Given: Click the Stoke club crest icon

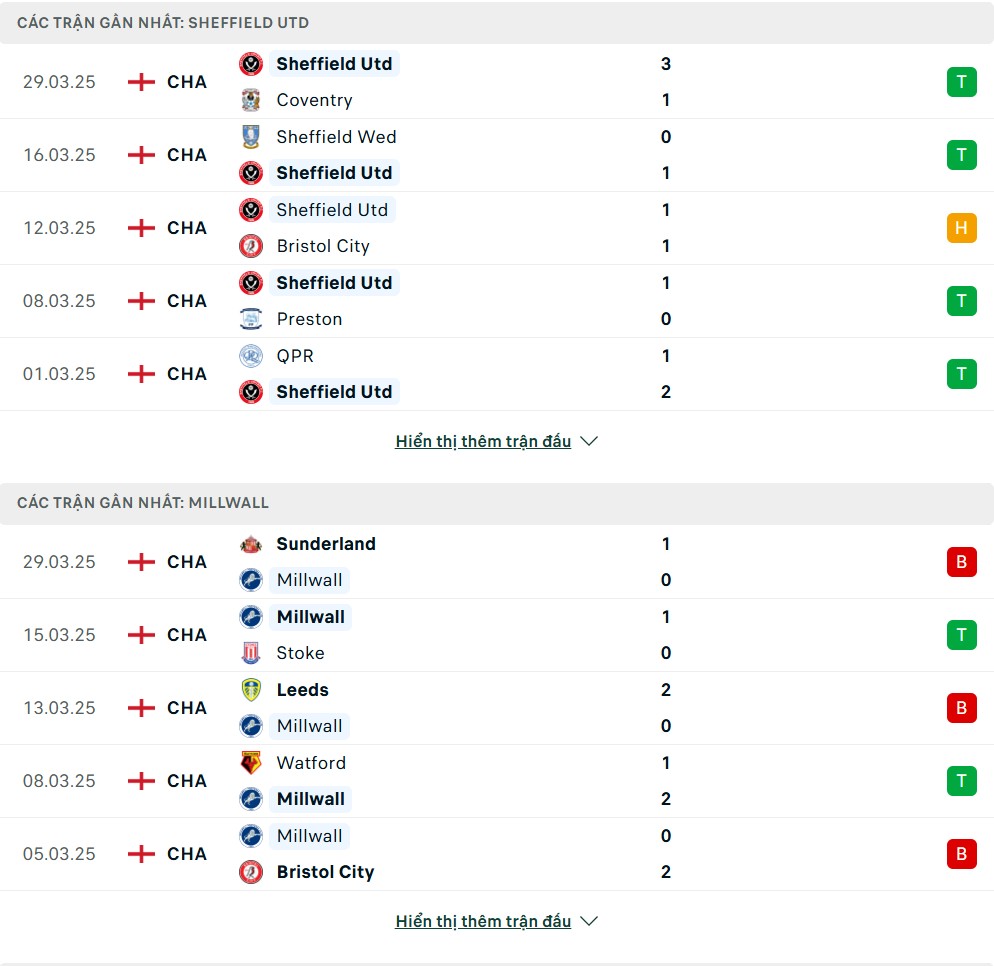Looking at the screenshot, I should pyautogui.click(x=251, y=653).
